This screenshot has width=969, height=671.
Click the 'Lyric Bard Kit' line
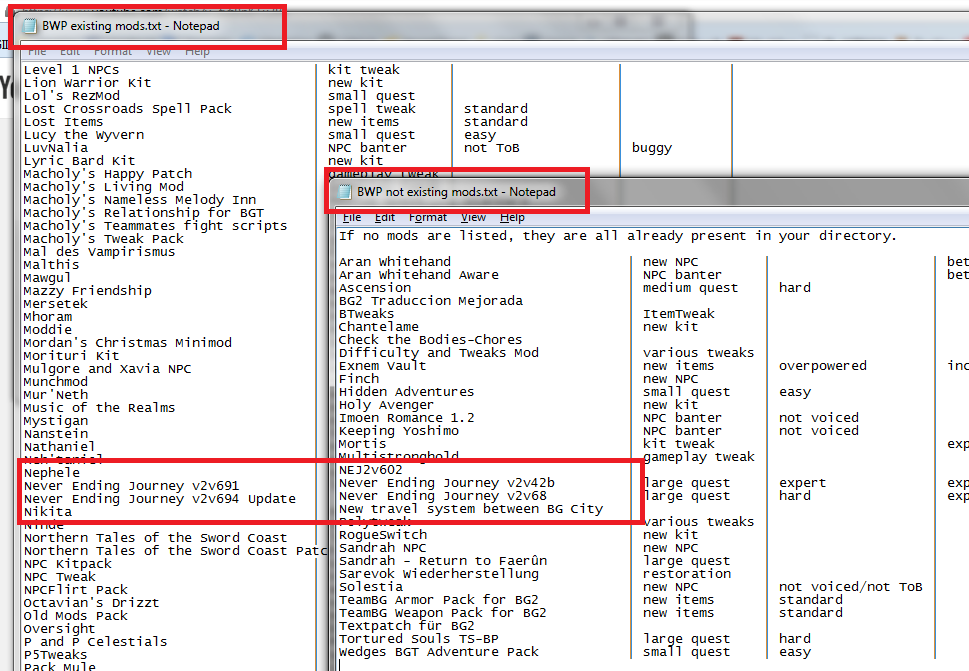(x=79, y=161)
